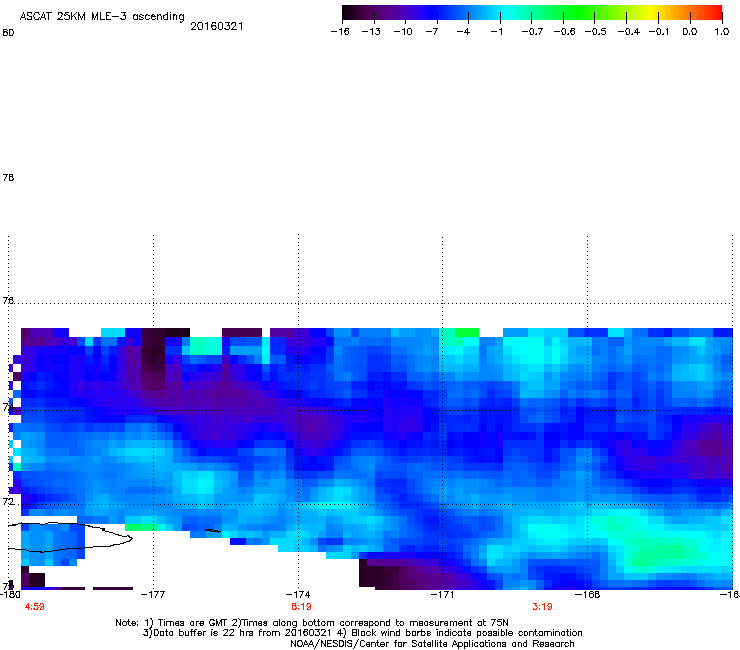Click the '80' latitude label at top left
The image size is (740, 650).
pos(8,33)
